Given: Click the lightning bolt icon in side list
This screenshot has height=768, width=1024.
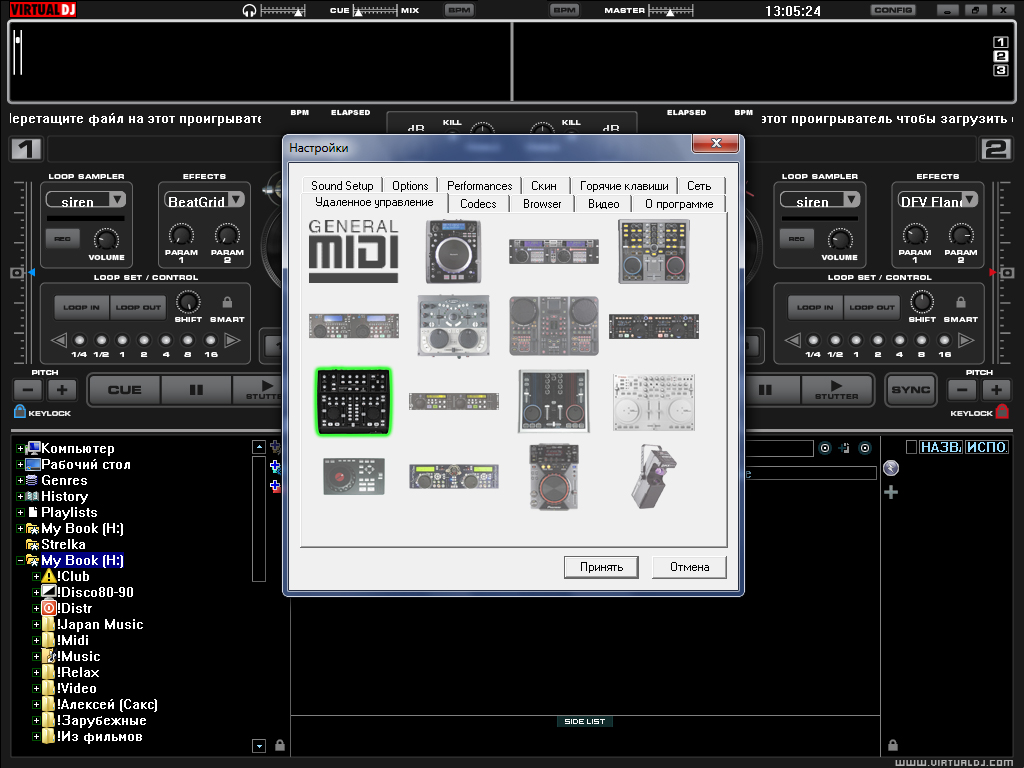Looking at the screenshot, I should (x=891, y=468).
